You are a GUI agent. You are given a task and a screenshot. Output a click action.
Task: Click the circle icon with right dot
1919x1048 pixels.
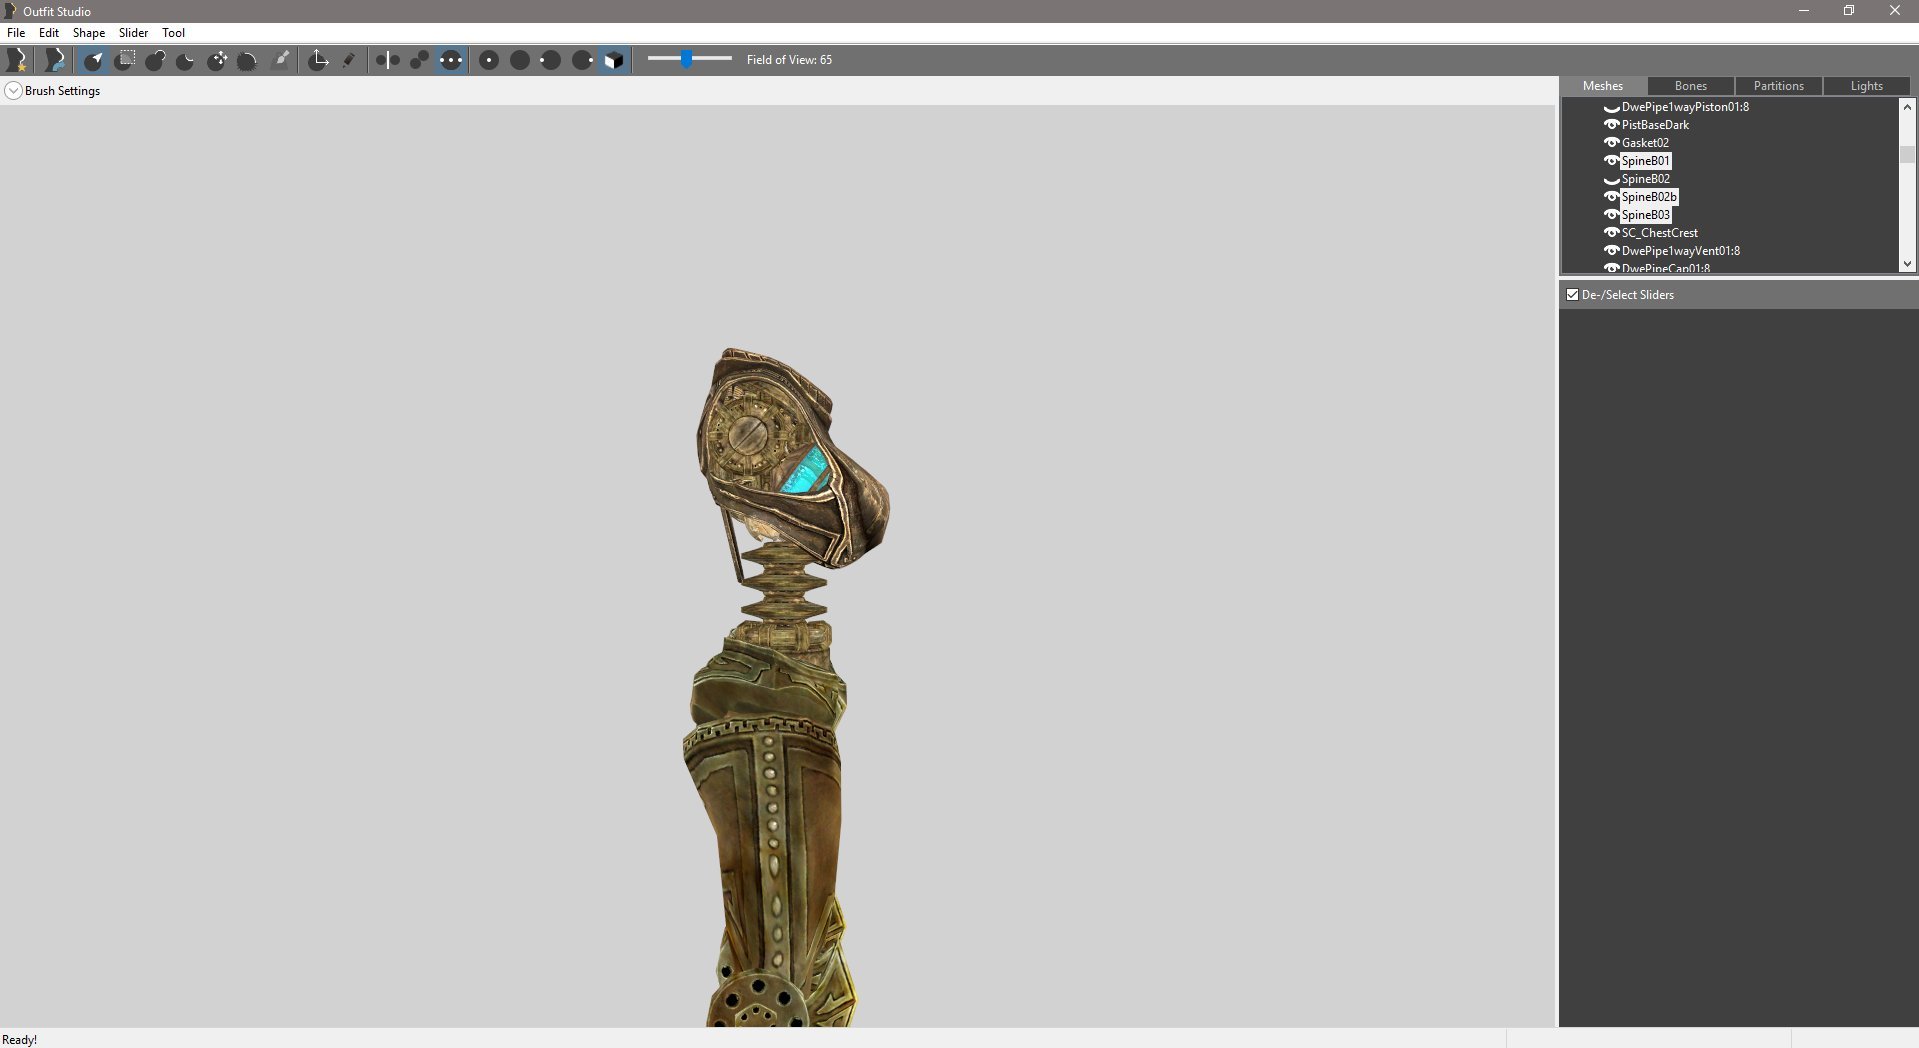(x=583, y=60)
